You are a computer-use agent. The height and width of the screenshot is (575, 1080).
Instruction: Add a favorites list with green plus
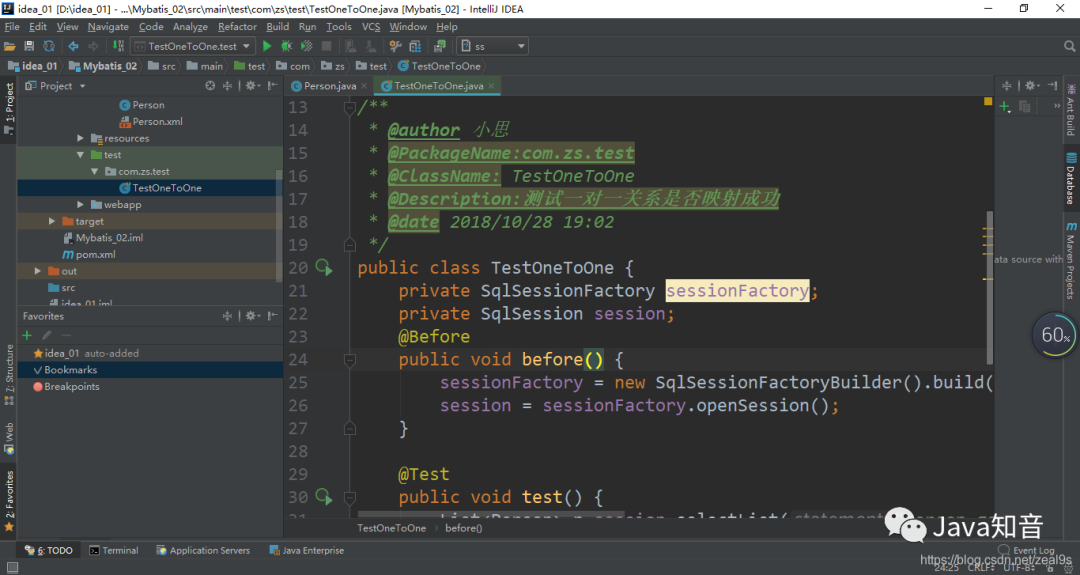pos(27,335)
